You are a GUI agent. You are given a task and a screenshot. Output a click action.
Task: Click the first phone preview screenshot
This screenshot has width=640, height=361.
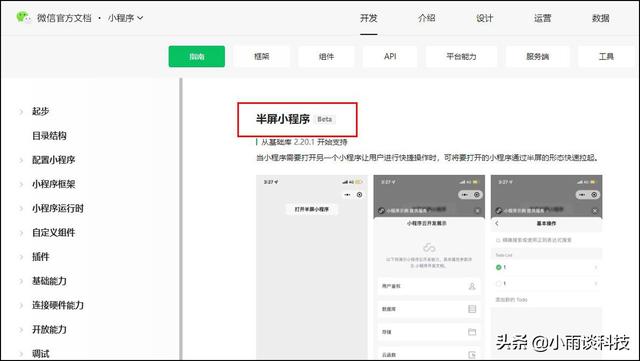312,267
